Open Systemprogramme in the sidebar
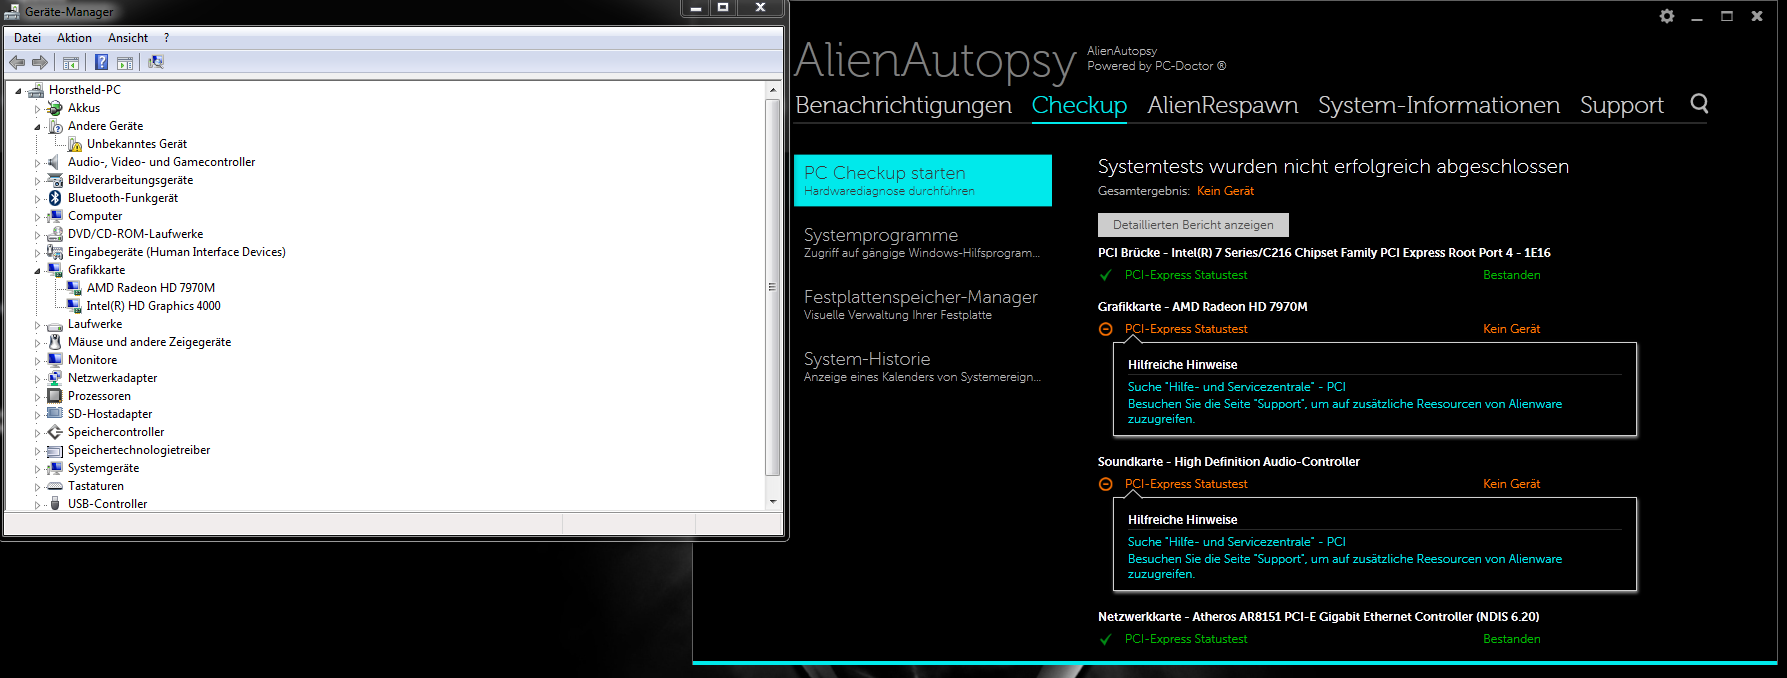 tap(922, 242)
